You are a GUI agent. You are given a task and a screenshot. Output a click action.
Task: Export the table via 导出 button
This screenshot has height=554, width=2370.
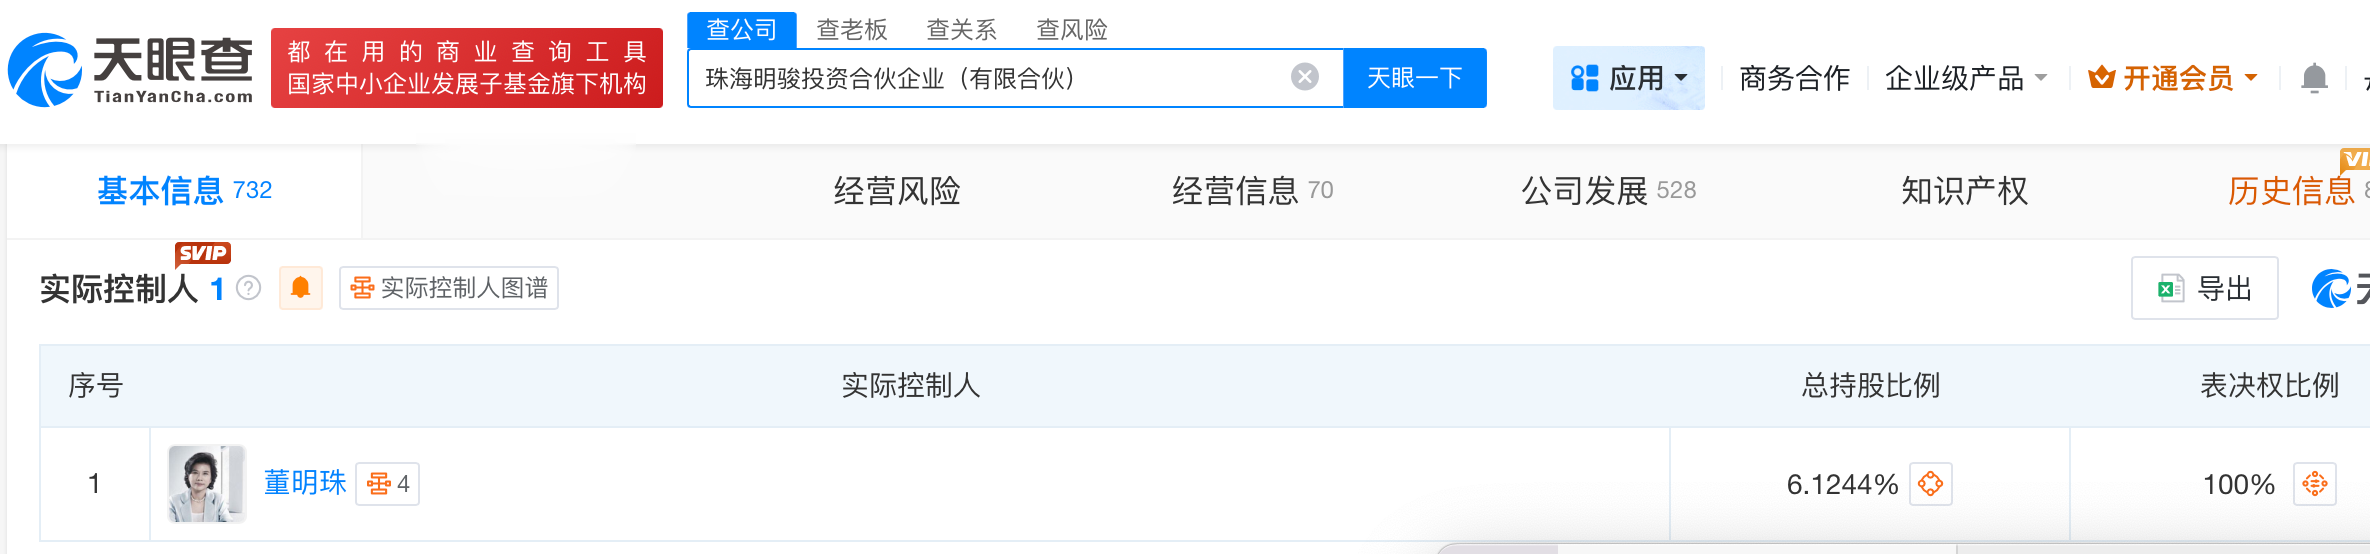tap(2204, 288)
